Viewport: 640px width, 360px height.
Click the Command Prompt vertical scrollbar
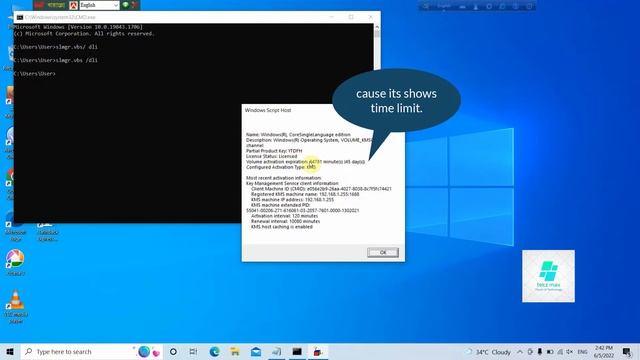(x=377, y=46)
